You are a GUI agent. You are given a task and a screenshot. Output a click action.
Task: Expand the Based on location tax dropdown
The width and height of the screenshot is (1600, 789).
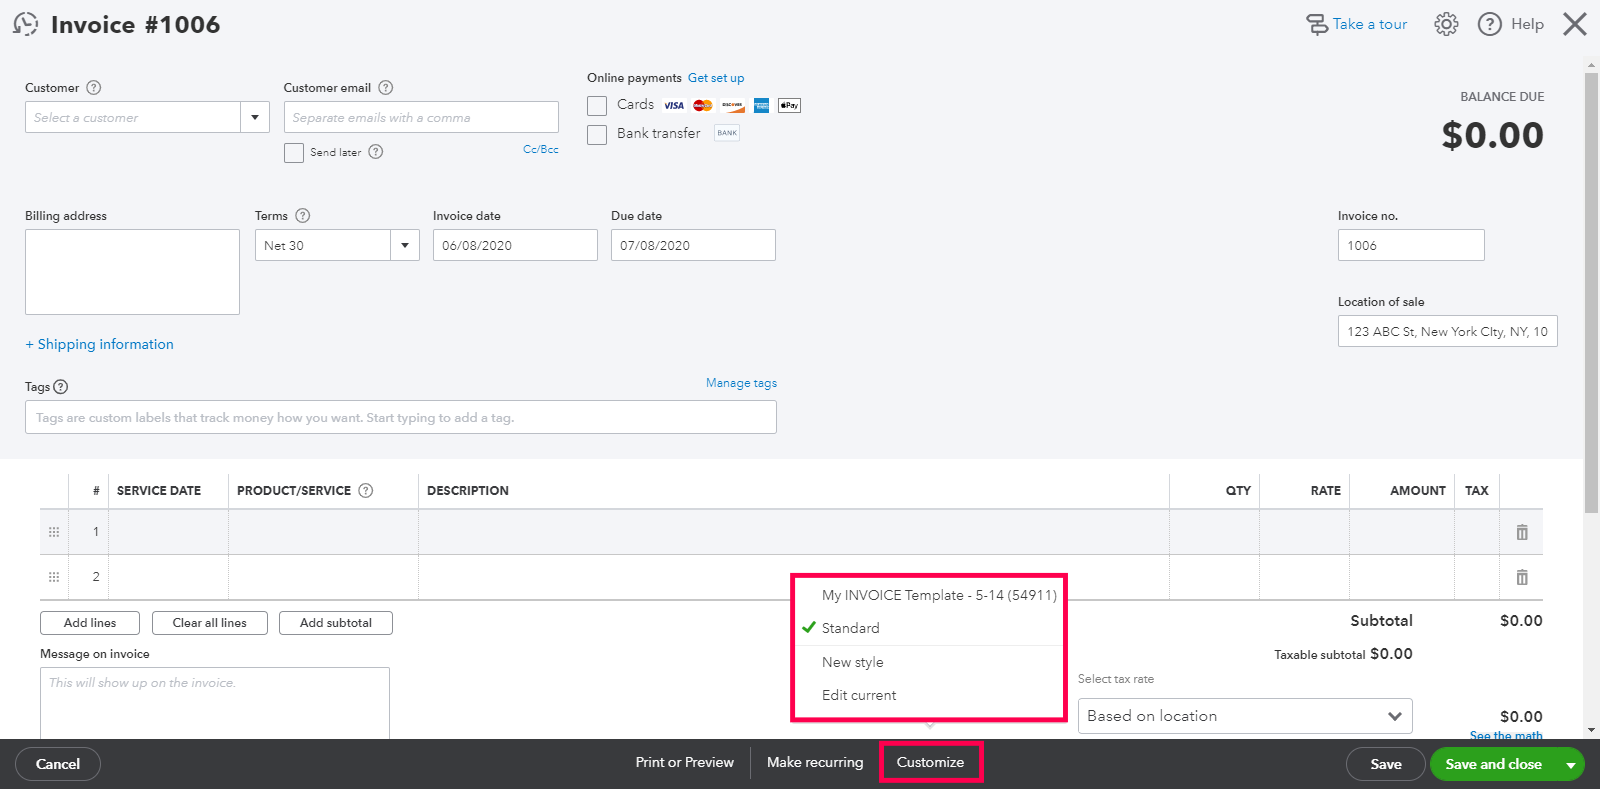pos(1245,716)
